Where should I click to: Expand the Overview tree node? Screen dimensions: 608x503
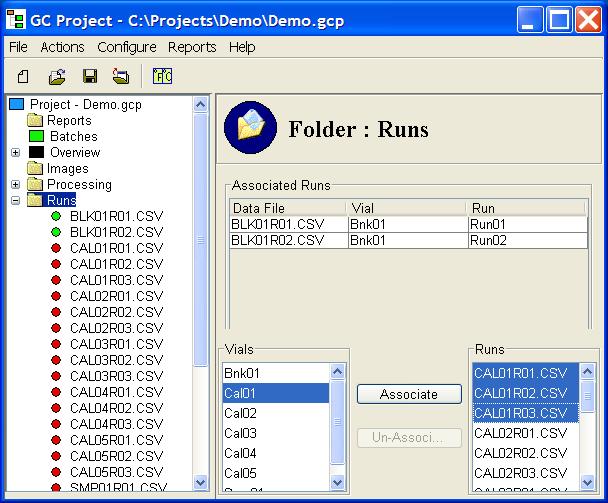tap(16, 152)
